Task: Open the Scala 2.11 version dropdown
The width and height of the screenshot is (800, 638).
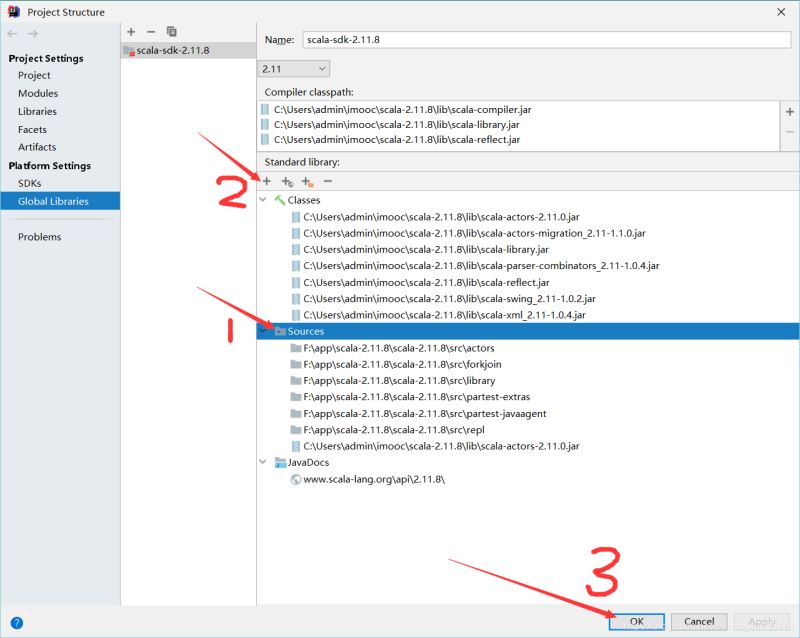Action: tap(293, 69)
